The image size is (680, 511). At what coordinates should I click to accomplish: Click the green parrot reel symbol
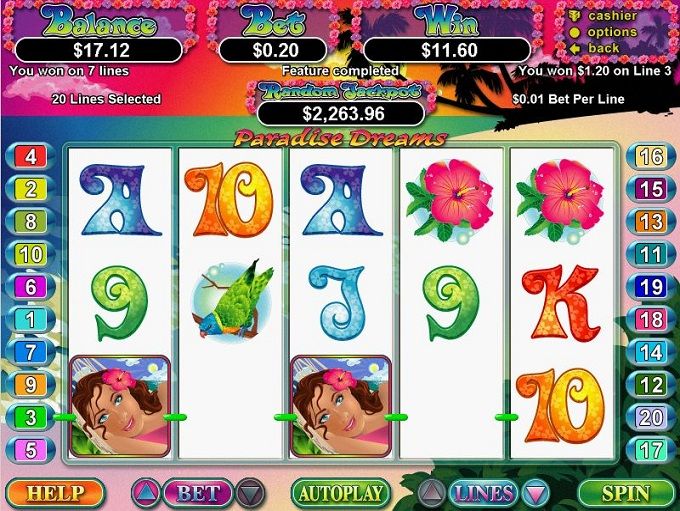coord(232,300)
